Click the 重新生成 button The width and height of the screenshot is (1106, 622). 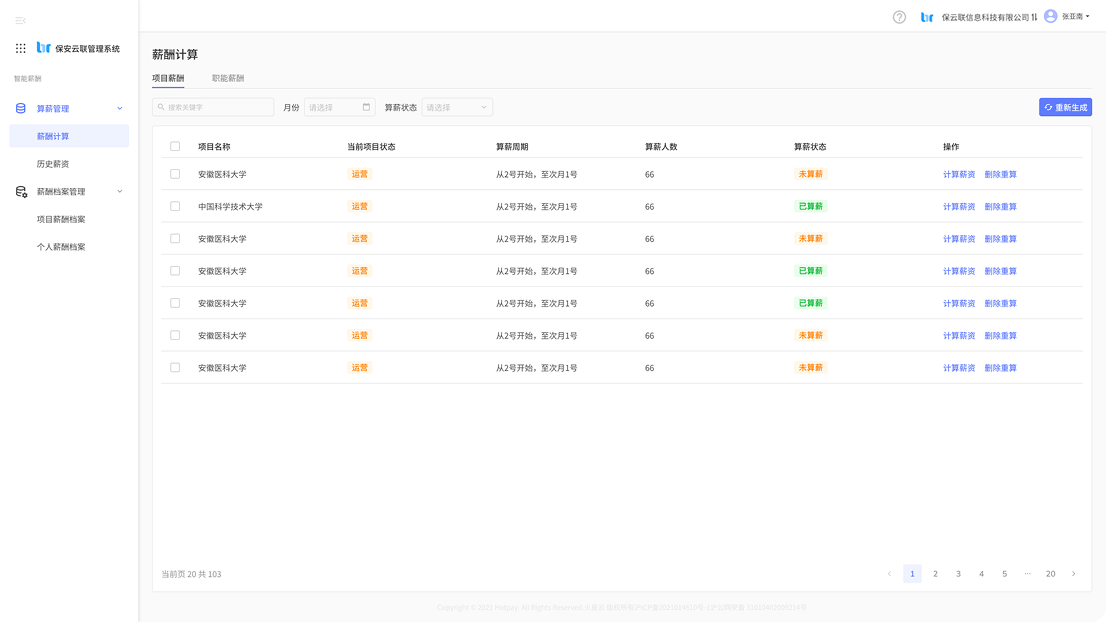1065,107
